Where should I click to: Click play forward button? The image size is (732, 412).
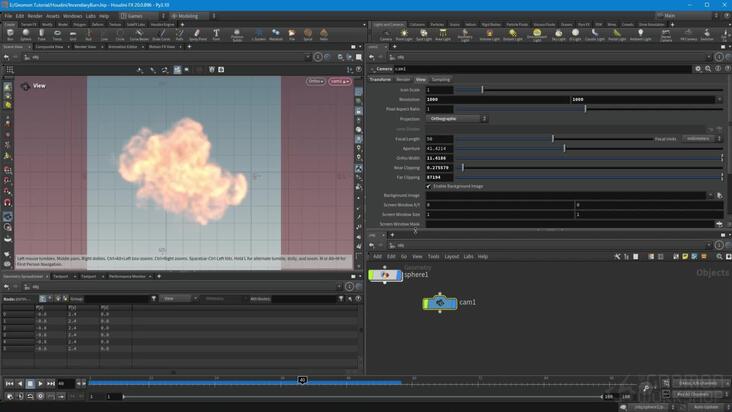[41, 384]
